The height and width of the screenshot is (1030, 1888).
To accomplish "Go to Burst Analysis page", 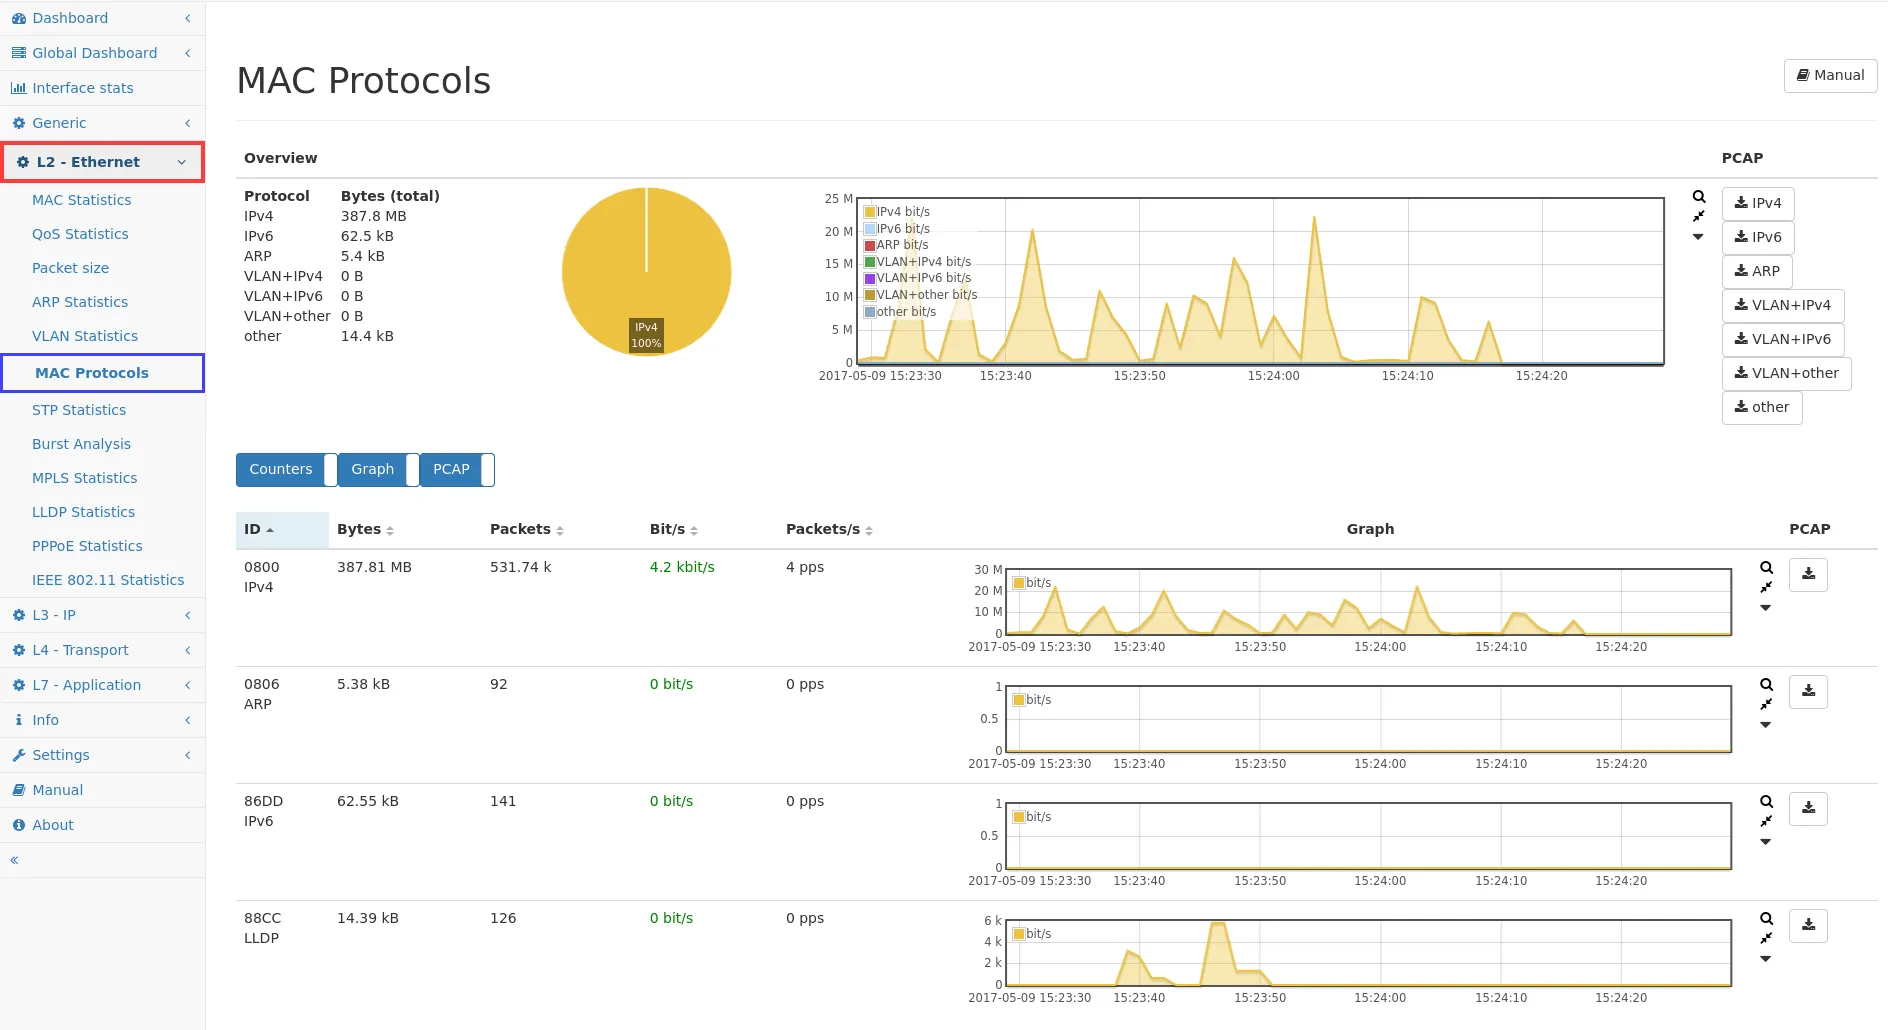I will [81, 444].
